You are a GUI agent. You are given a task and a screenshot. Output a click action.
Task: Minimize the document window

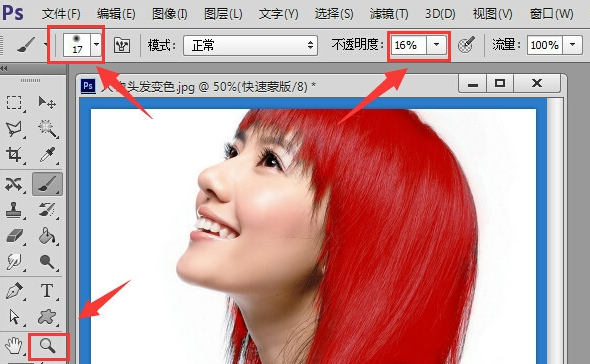point(473,83)
